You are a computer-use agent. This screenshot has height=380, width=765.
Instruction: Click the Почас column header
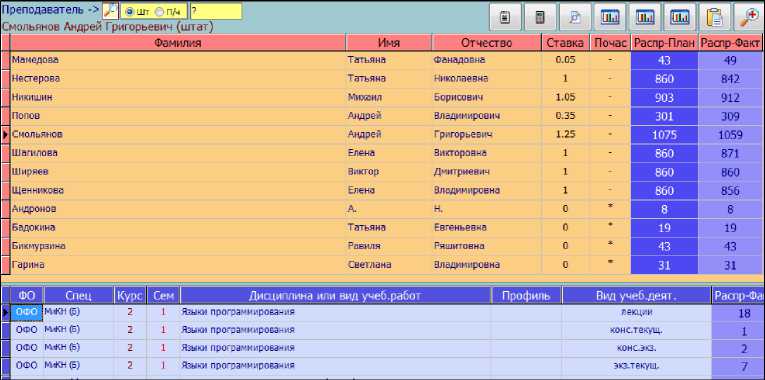click(610, 43)
